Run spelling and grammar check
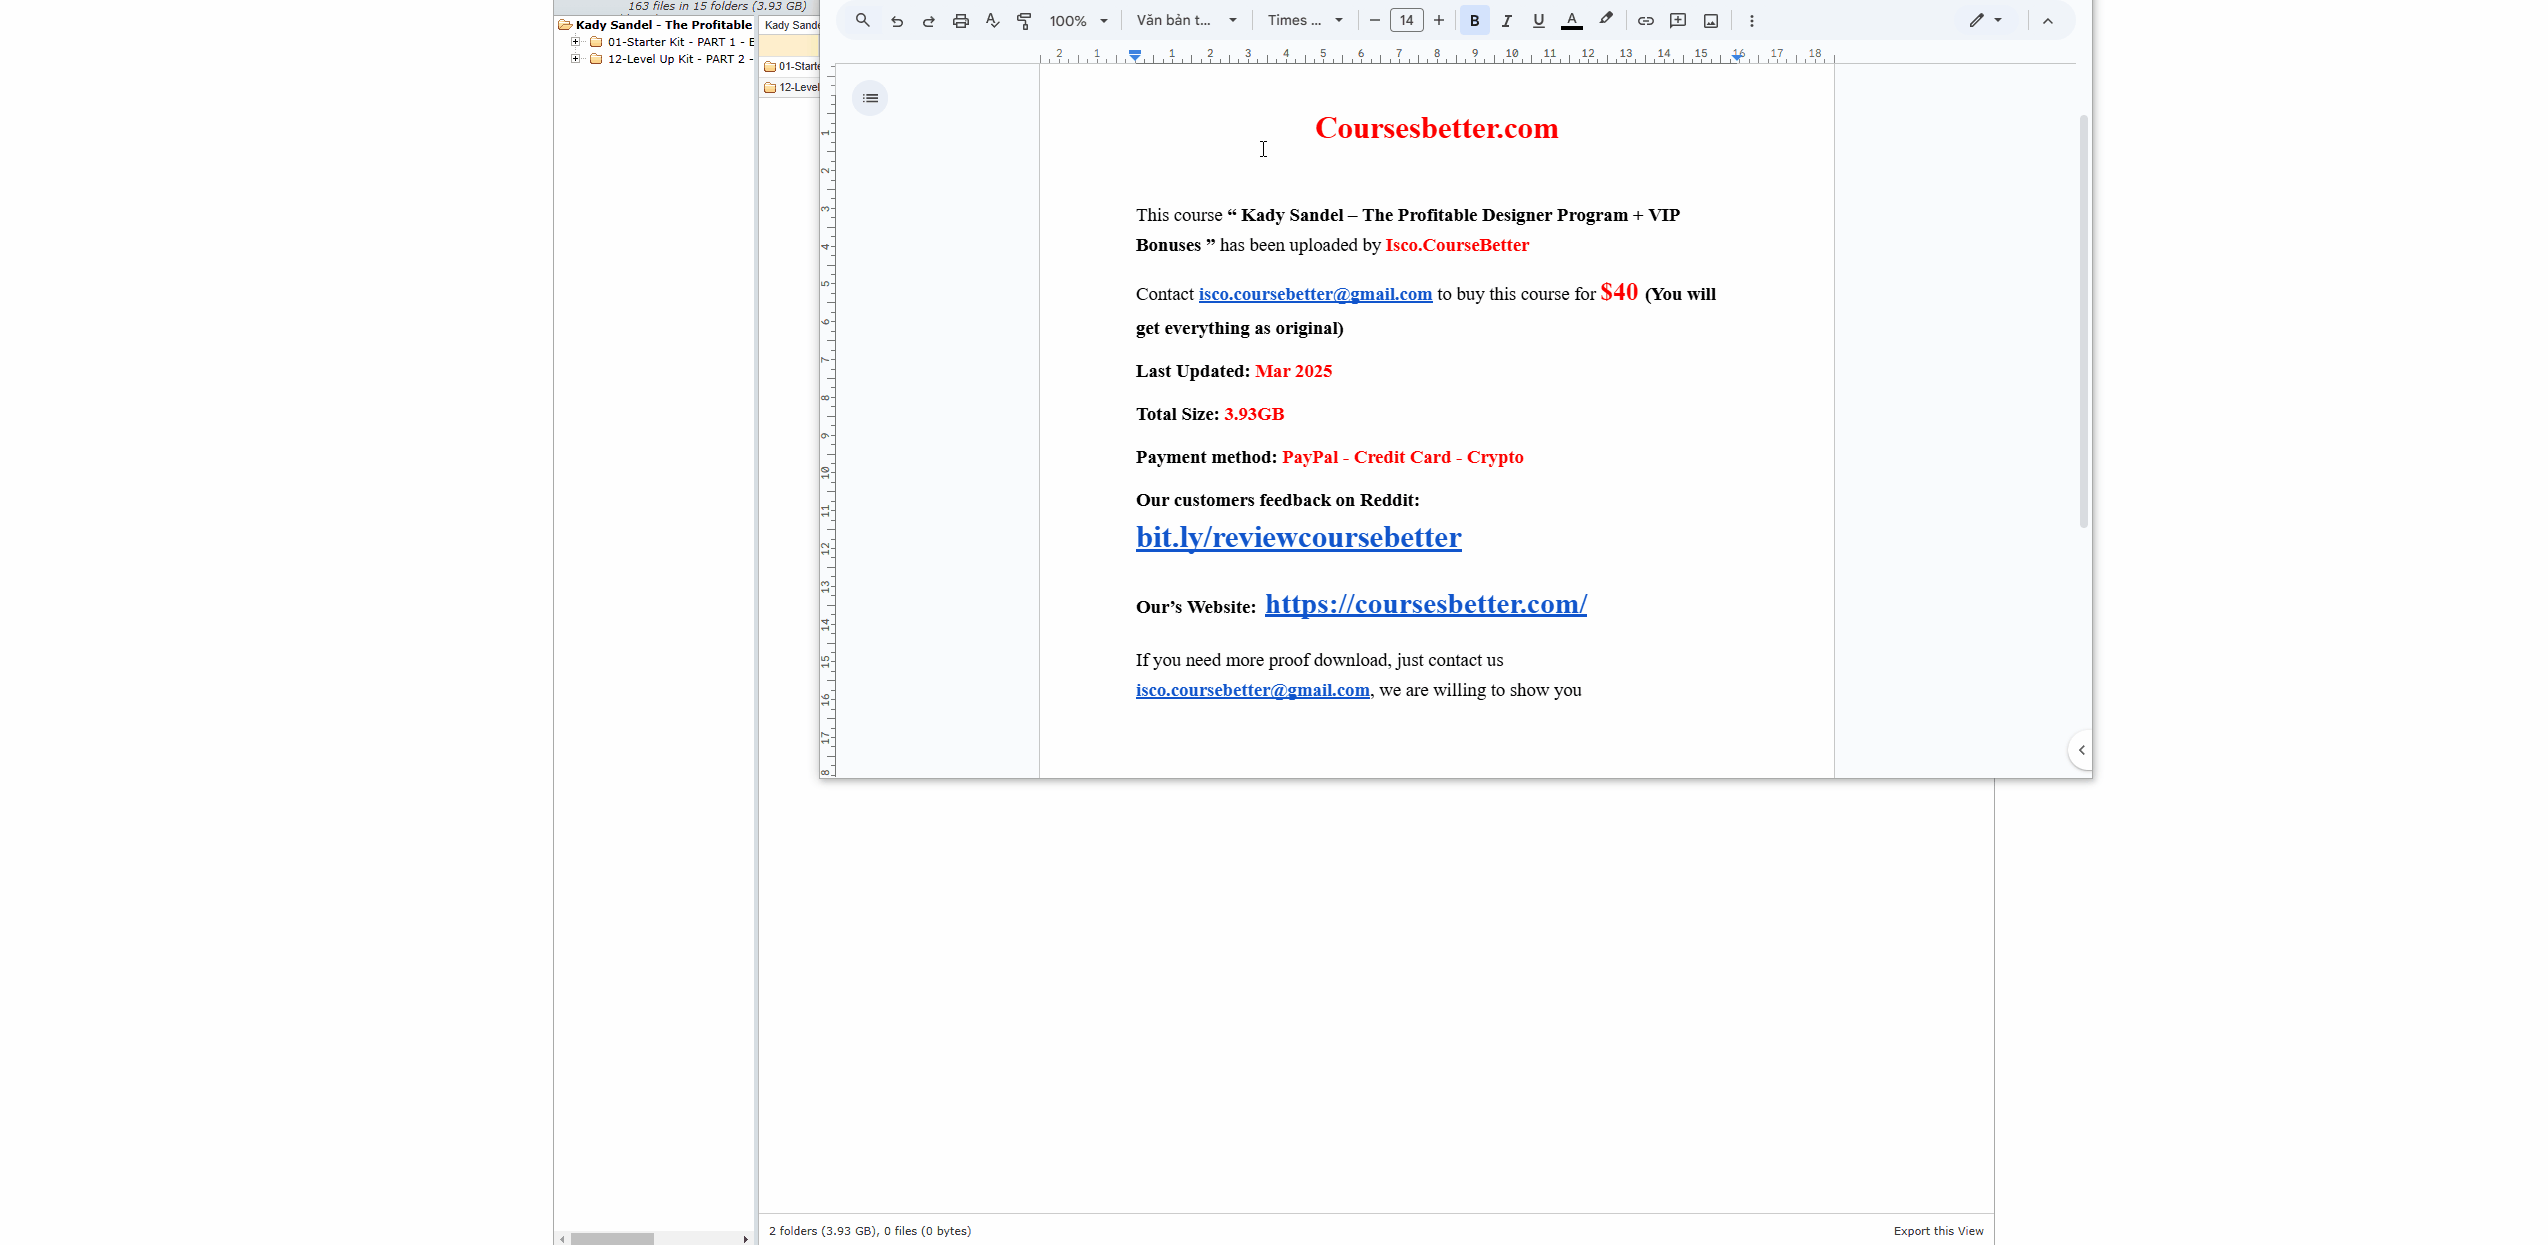This screenshot has height=1245, width=2548. [x=992, y=20]
